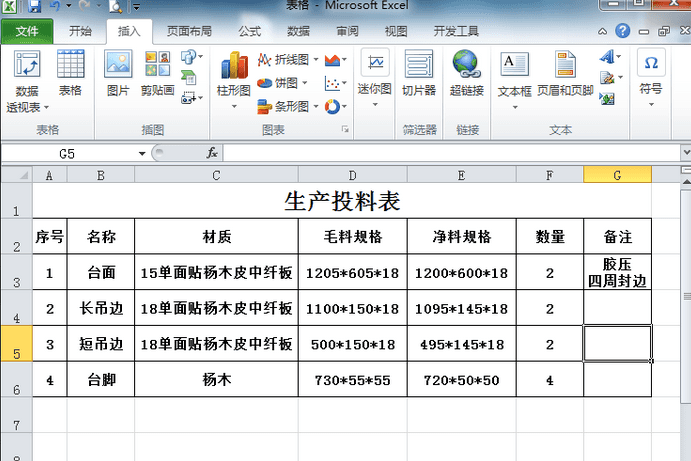
Task: Expand the Line chart (折线图) dropdown
Action: coord(316,59)
